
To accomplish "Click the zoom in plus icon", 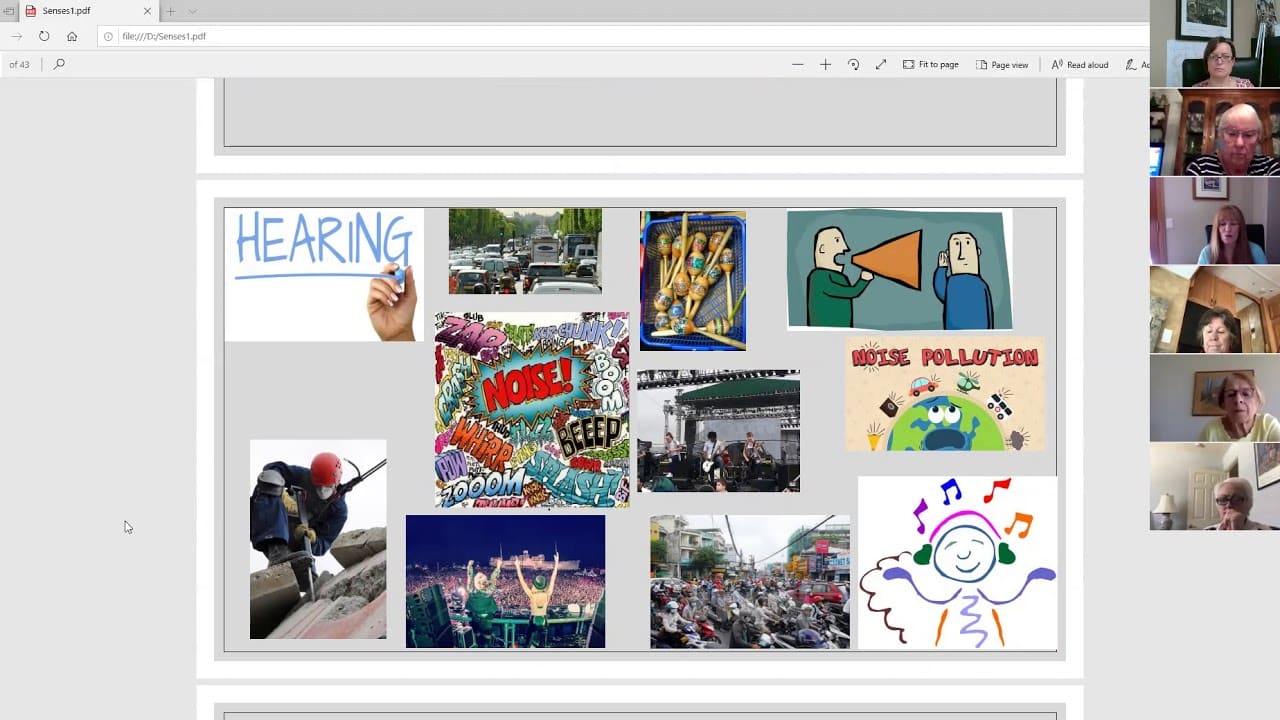I will point(825,64).
